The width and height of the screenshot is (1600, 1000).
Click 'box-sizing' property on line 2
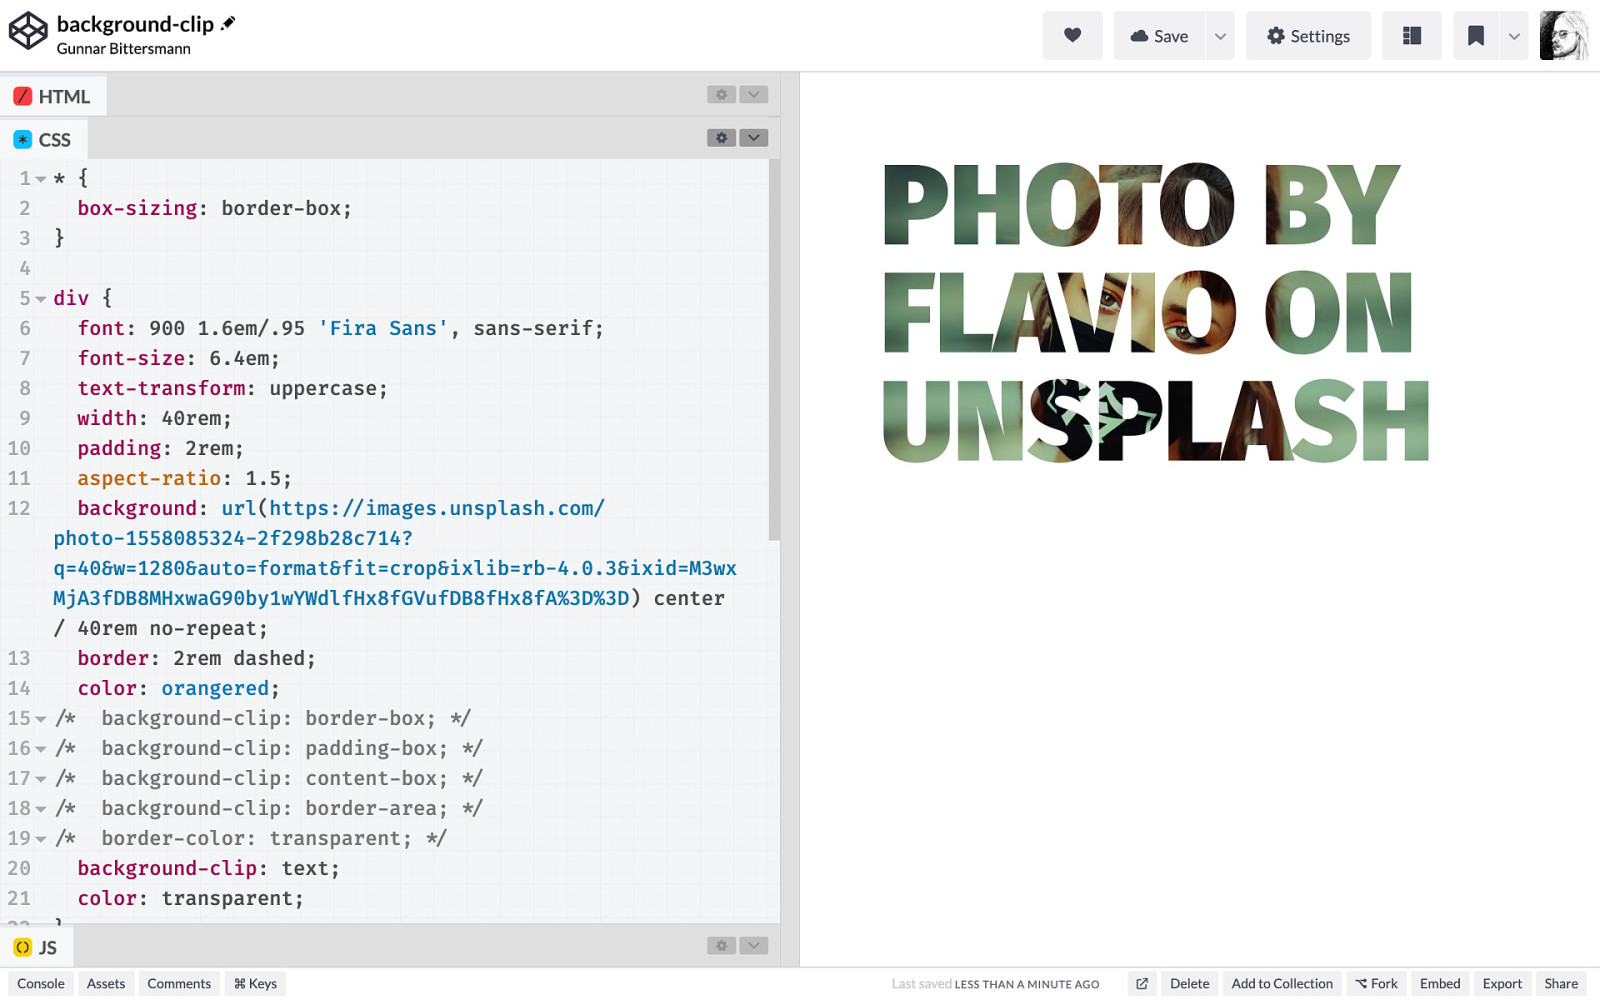(x=137, y=208)
